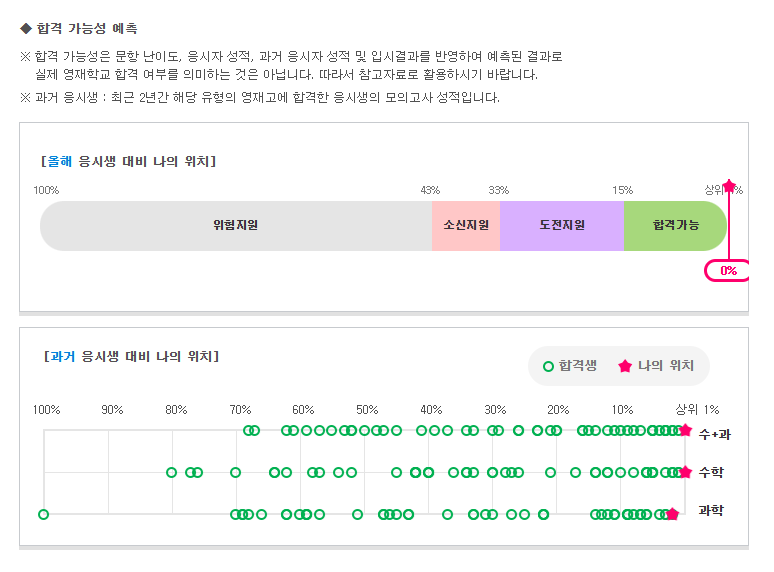774x572 pixels.
Task: Select the pink 소신지원 bar segment
Action: coord(466,226)
